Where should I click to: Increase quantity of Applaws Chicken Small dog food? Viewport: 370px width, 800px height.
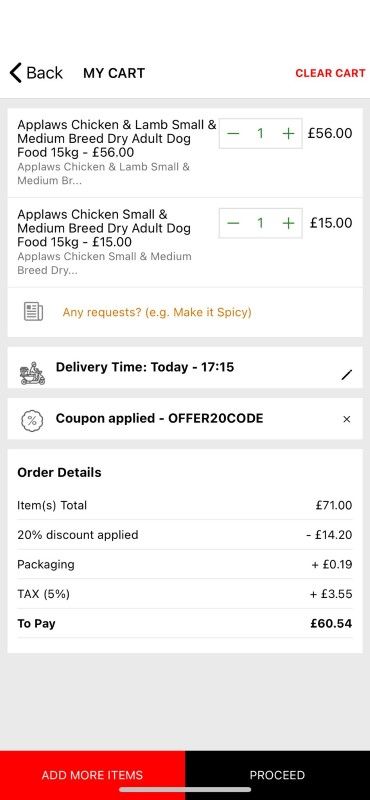(288, 223)
